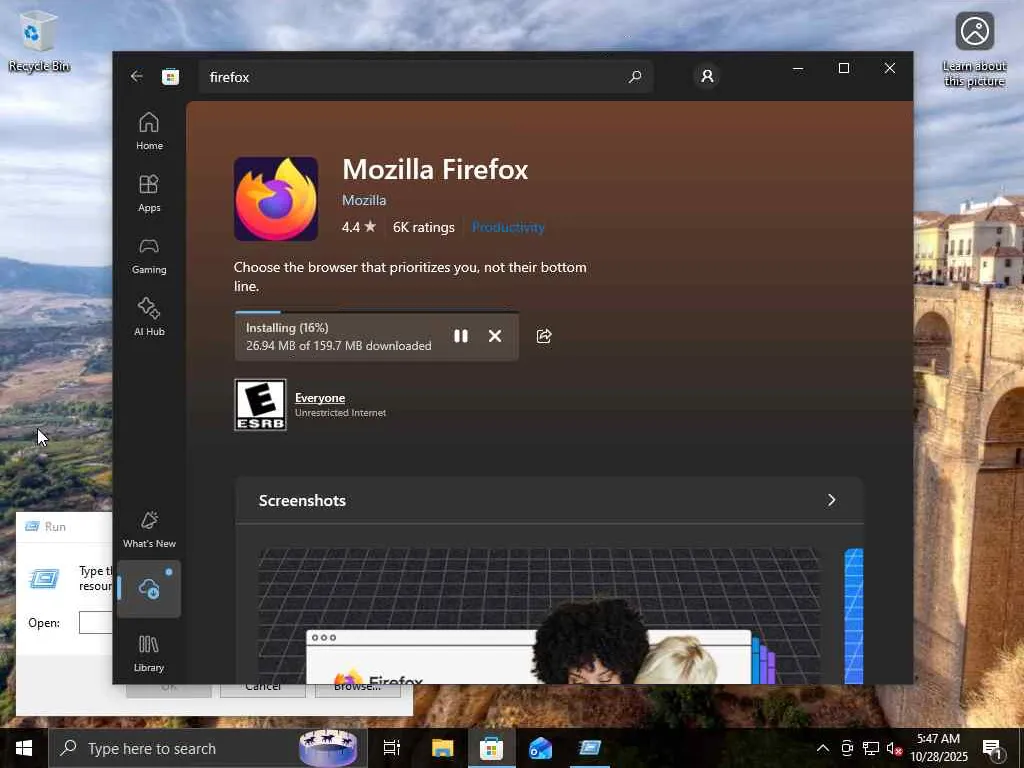Click 'Learn about this picture' desktop icon
This screenshot has width=1024, height=768.
[974, 50]
